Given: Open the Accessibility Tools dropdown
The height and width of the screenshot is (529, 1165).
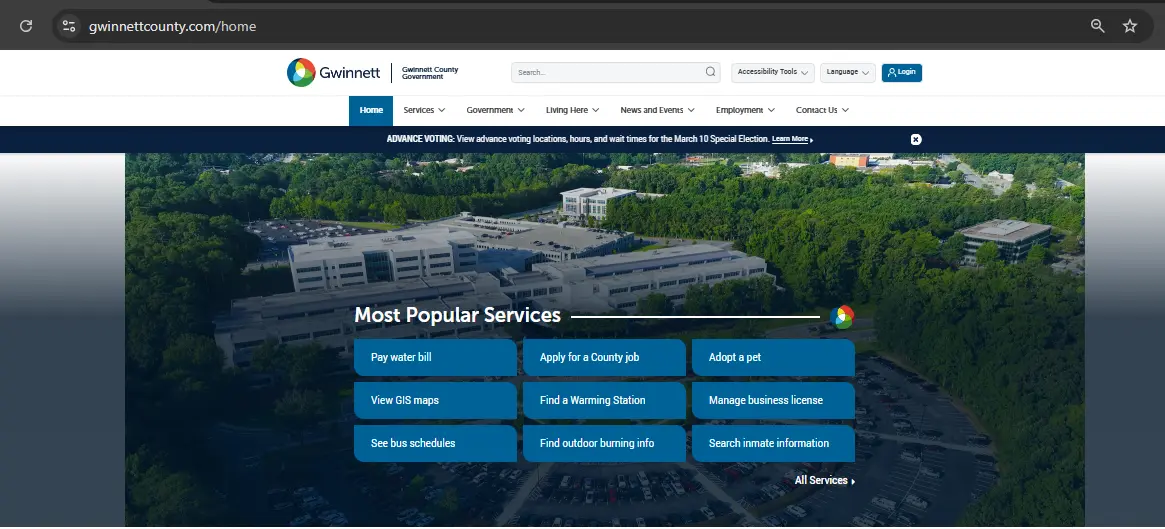Looking at the screenshot, I should tap(772, 72).
